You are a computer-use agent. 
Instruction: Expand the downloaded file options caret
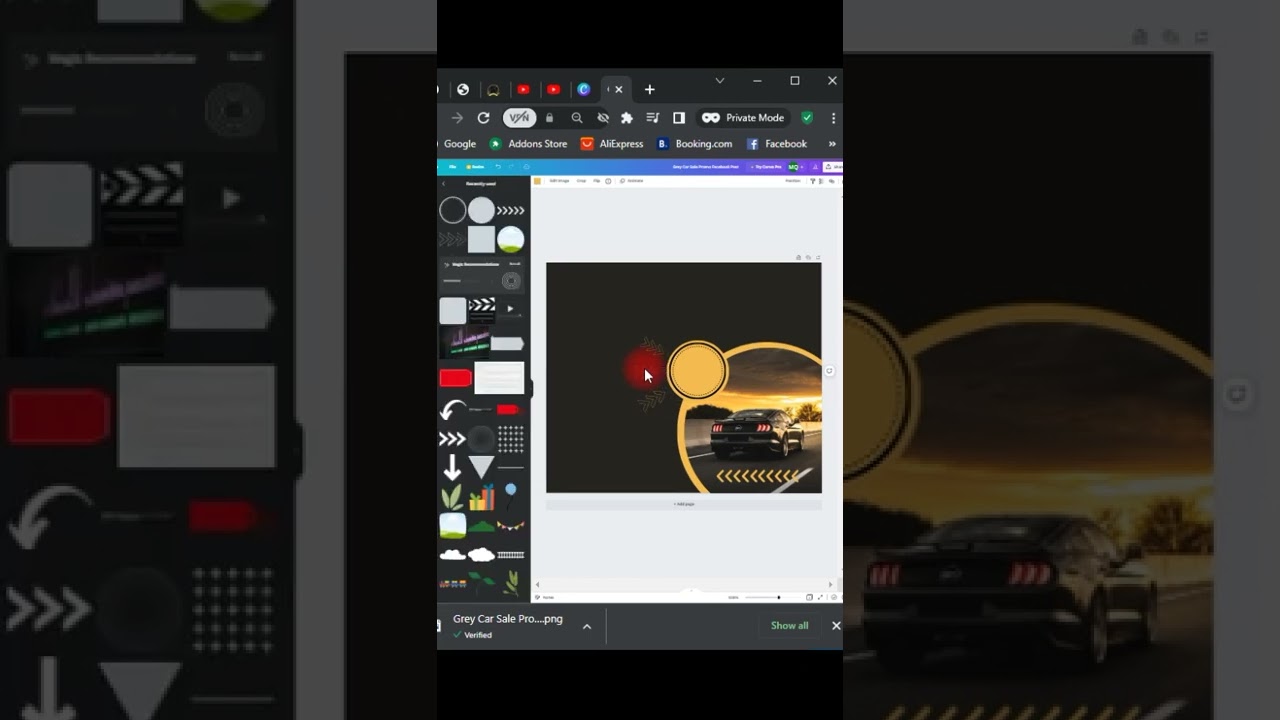pos(587,626)
